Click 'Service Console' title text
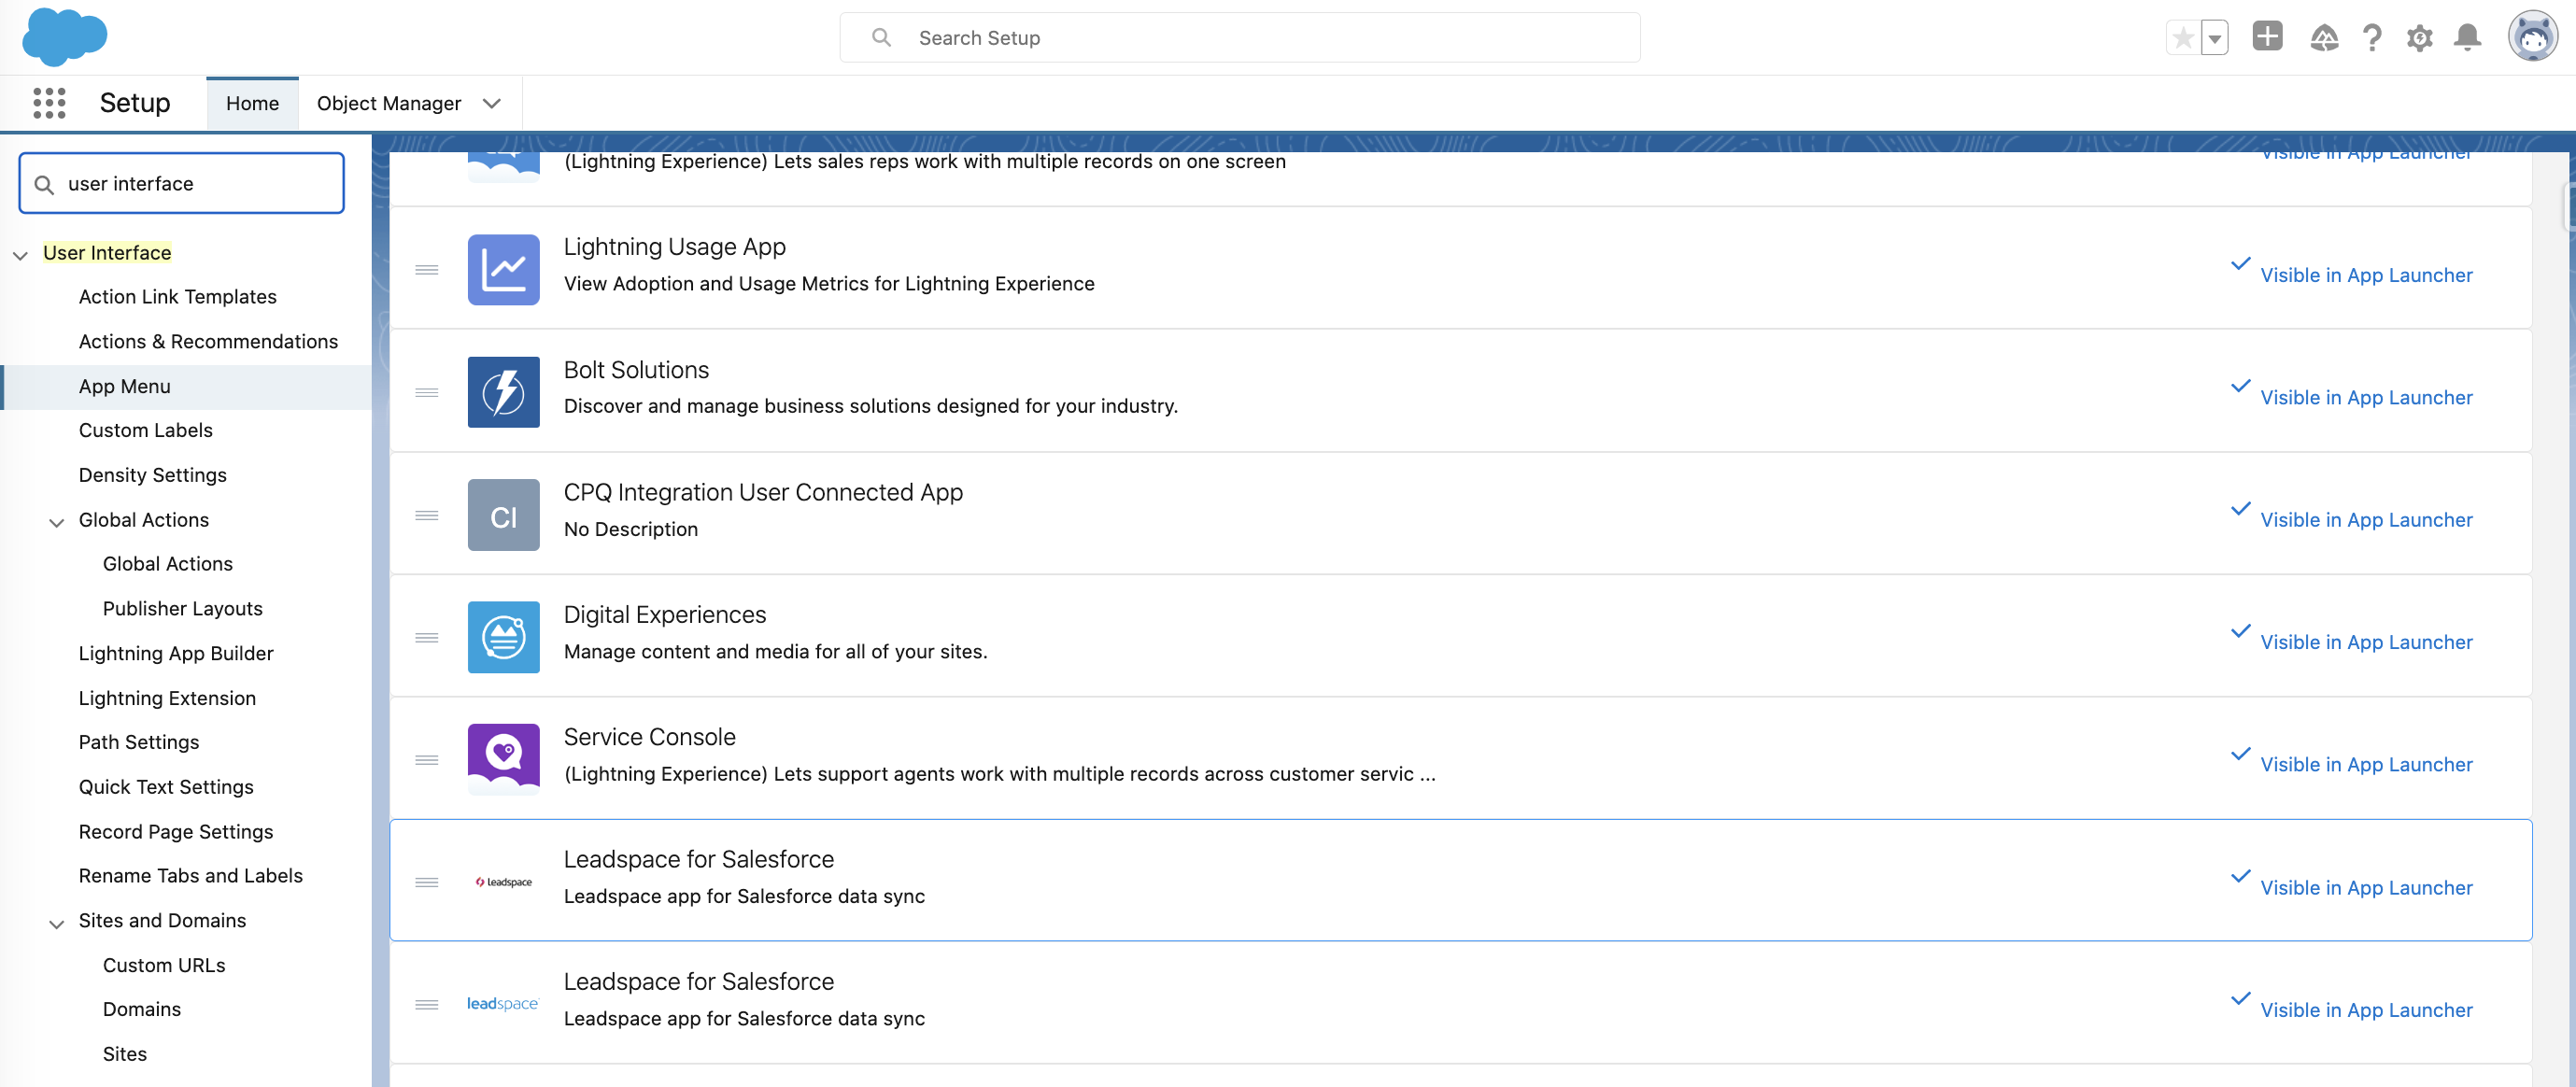Screen dimensions: 2576x1087 pos(650,737)
